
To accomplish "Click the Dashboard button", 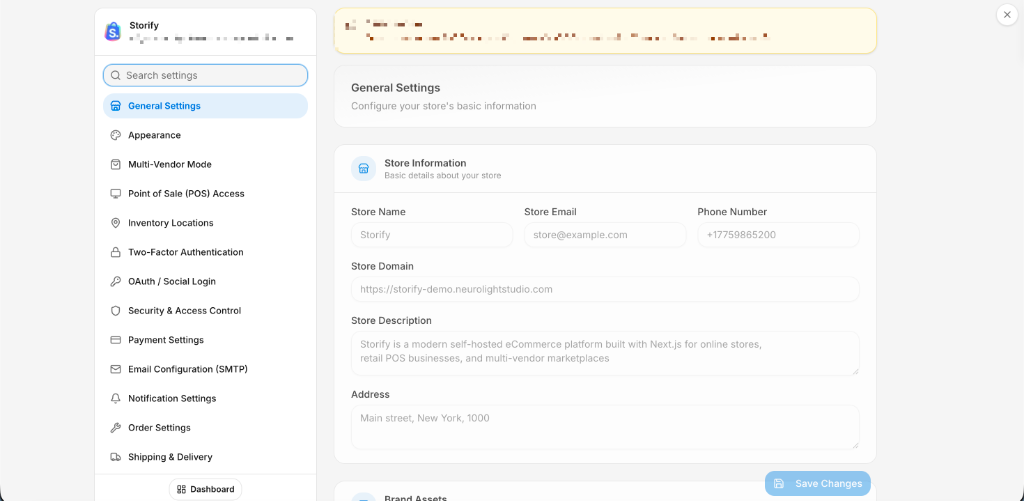I will click(x=205, y=489).
